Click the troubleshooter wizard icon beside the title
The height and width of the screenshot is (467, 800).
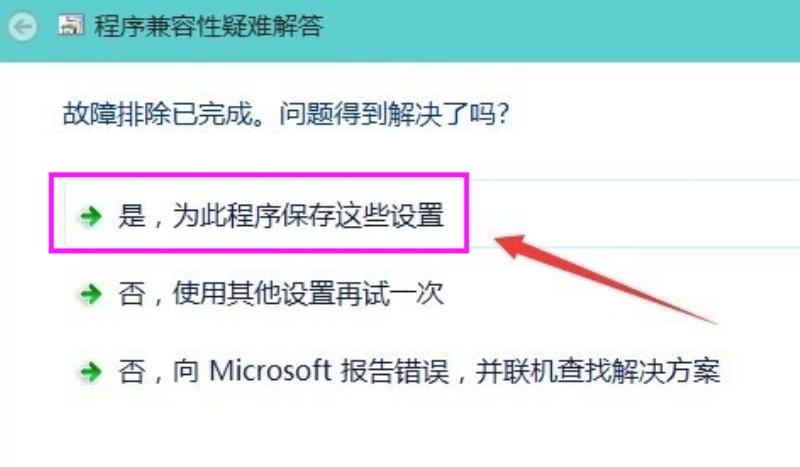pos(71,25)
